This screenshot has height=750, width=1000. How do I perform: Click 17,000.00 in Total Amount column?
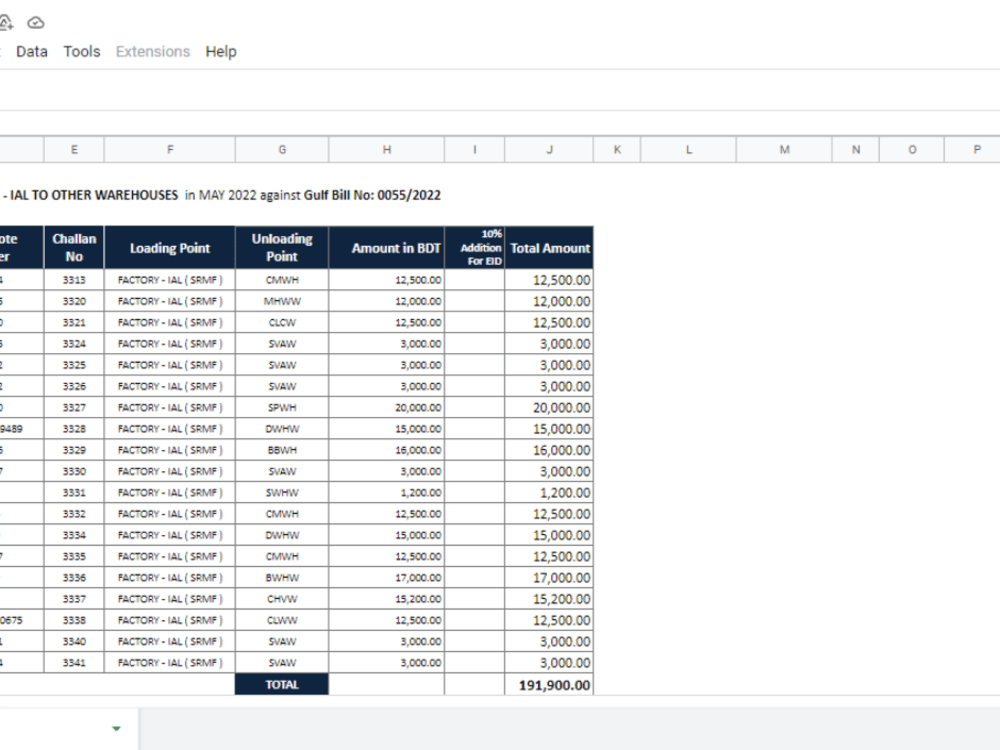(549, 578)
